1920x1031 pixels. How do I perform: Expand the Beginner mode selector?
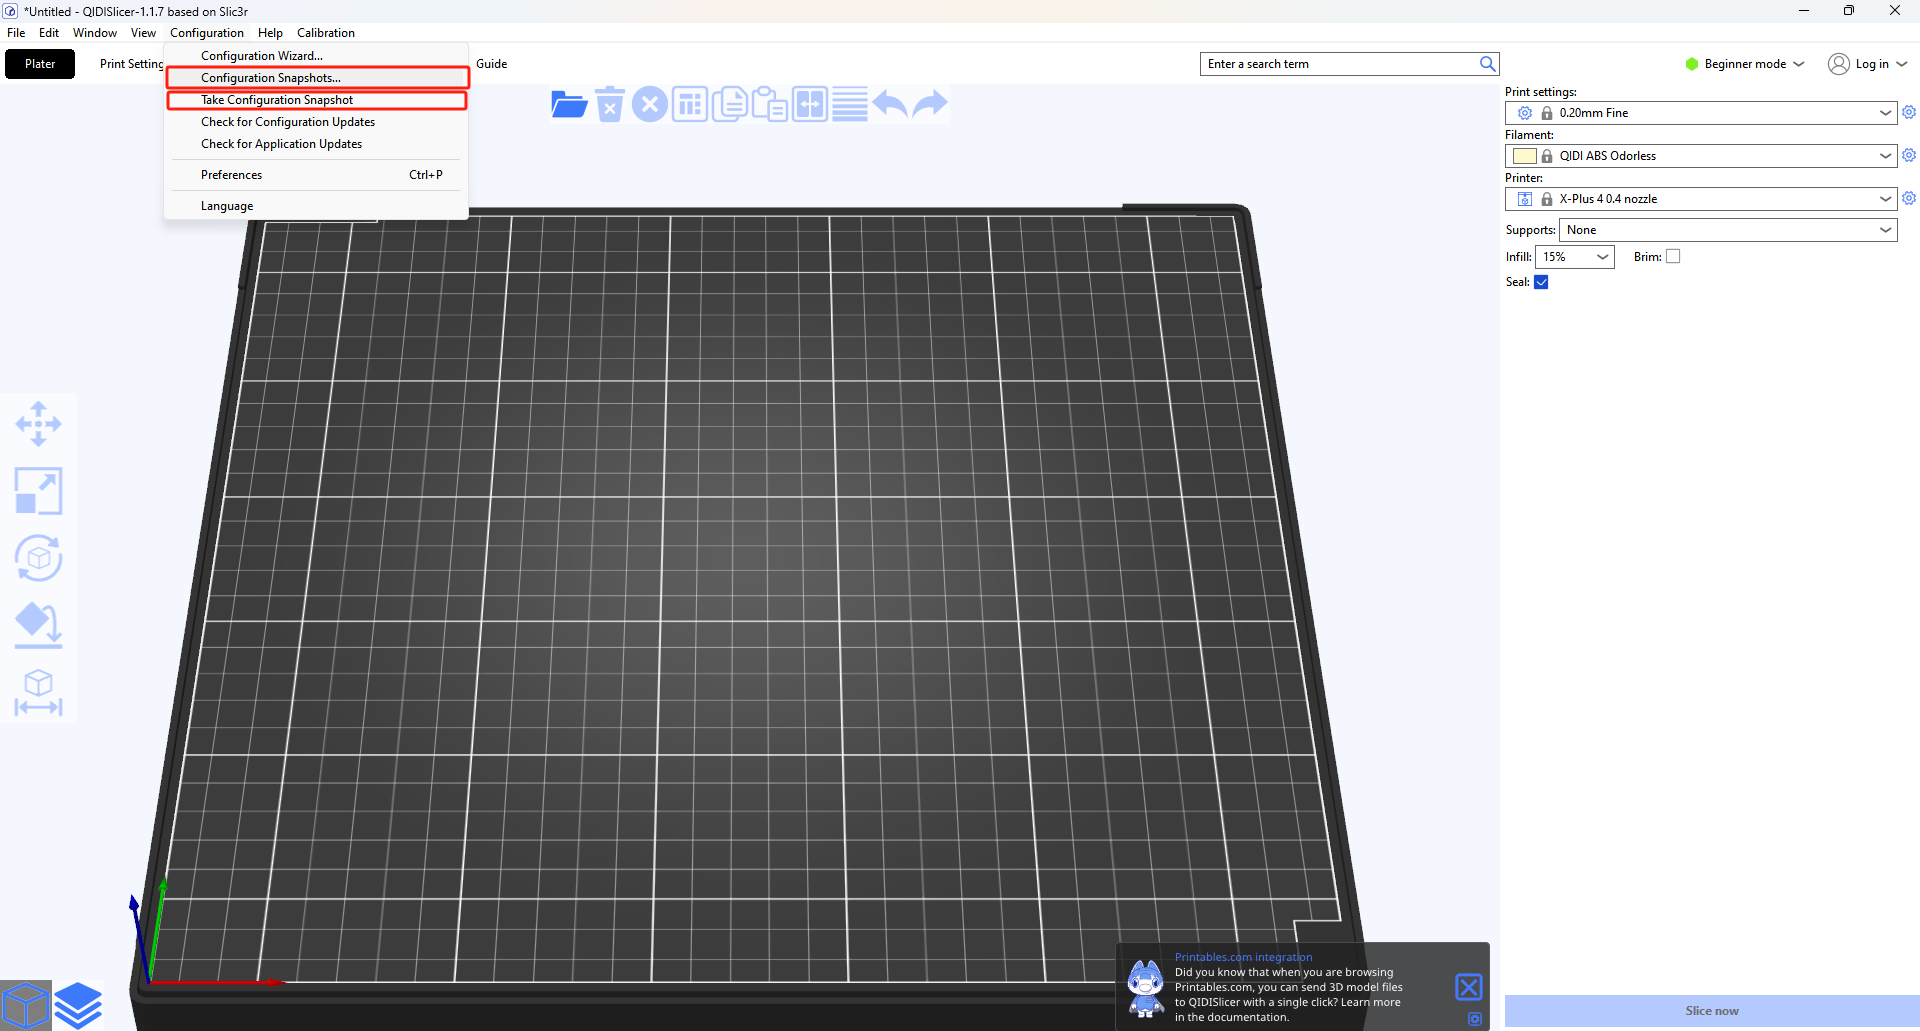(1744, 64)
